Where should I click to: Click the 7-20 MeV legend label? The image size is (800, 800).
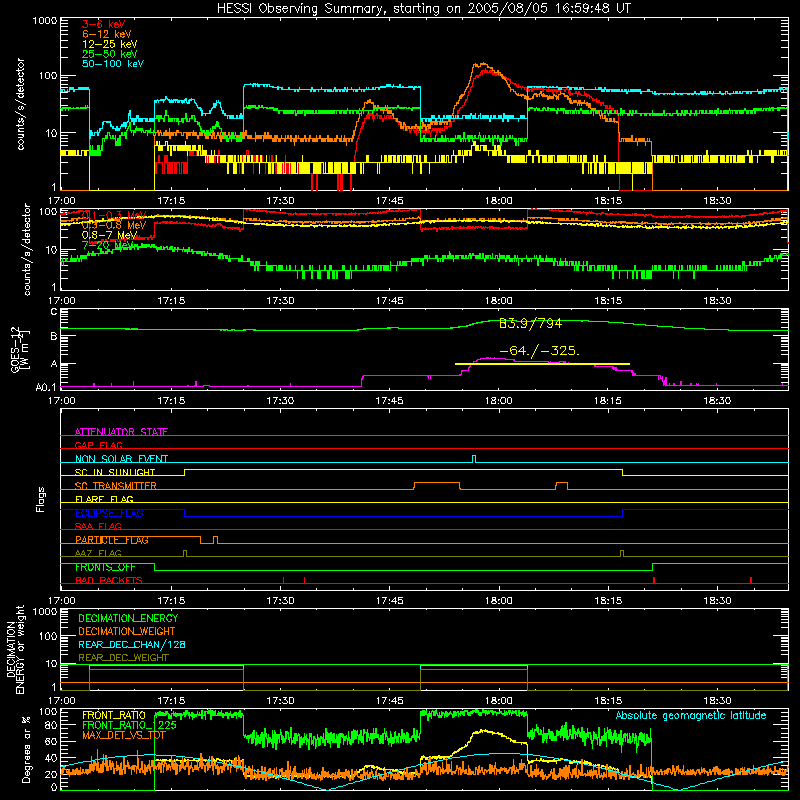[107, 245]
